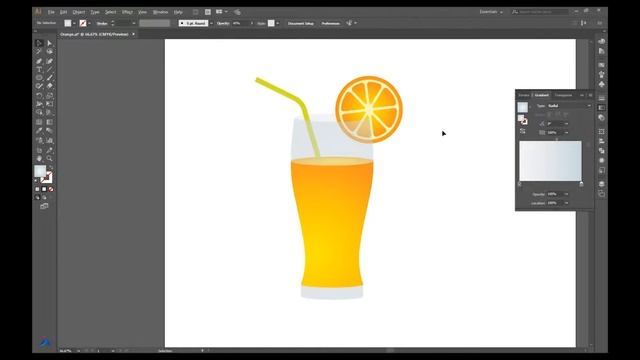Select the Magic Wand tool
Image resolution: width=640 pixels, height=360 pixels.
39,52
